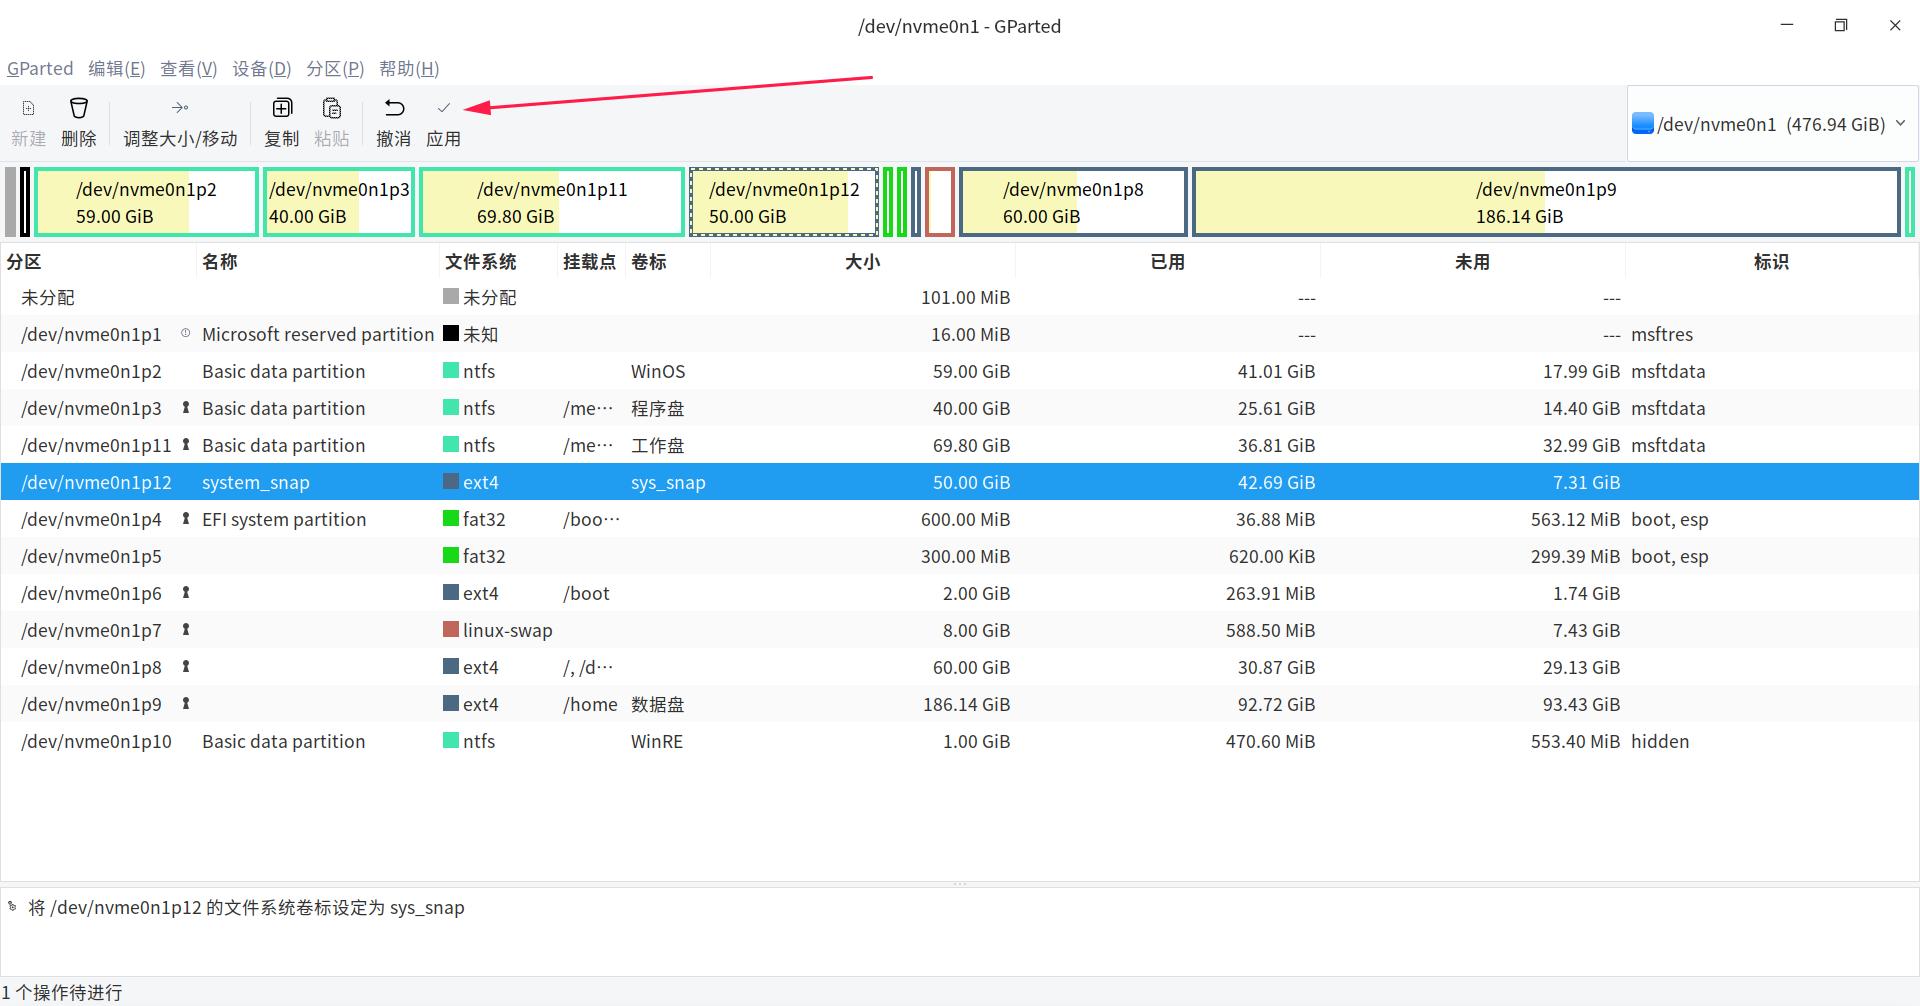The width and height of the screenshot is (1920, 1006).
Task: Click the 应用 (Apply operations) checkmark icon
Action: click(x=444, y=120)
